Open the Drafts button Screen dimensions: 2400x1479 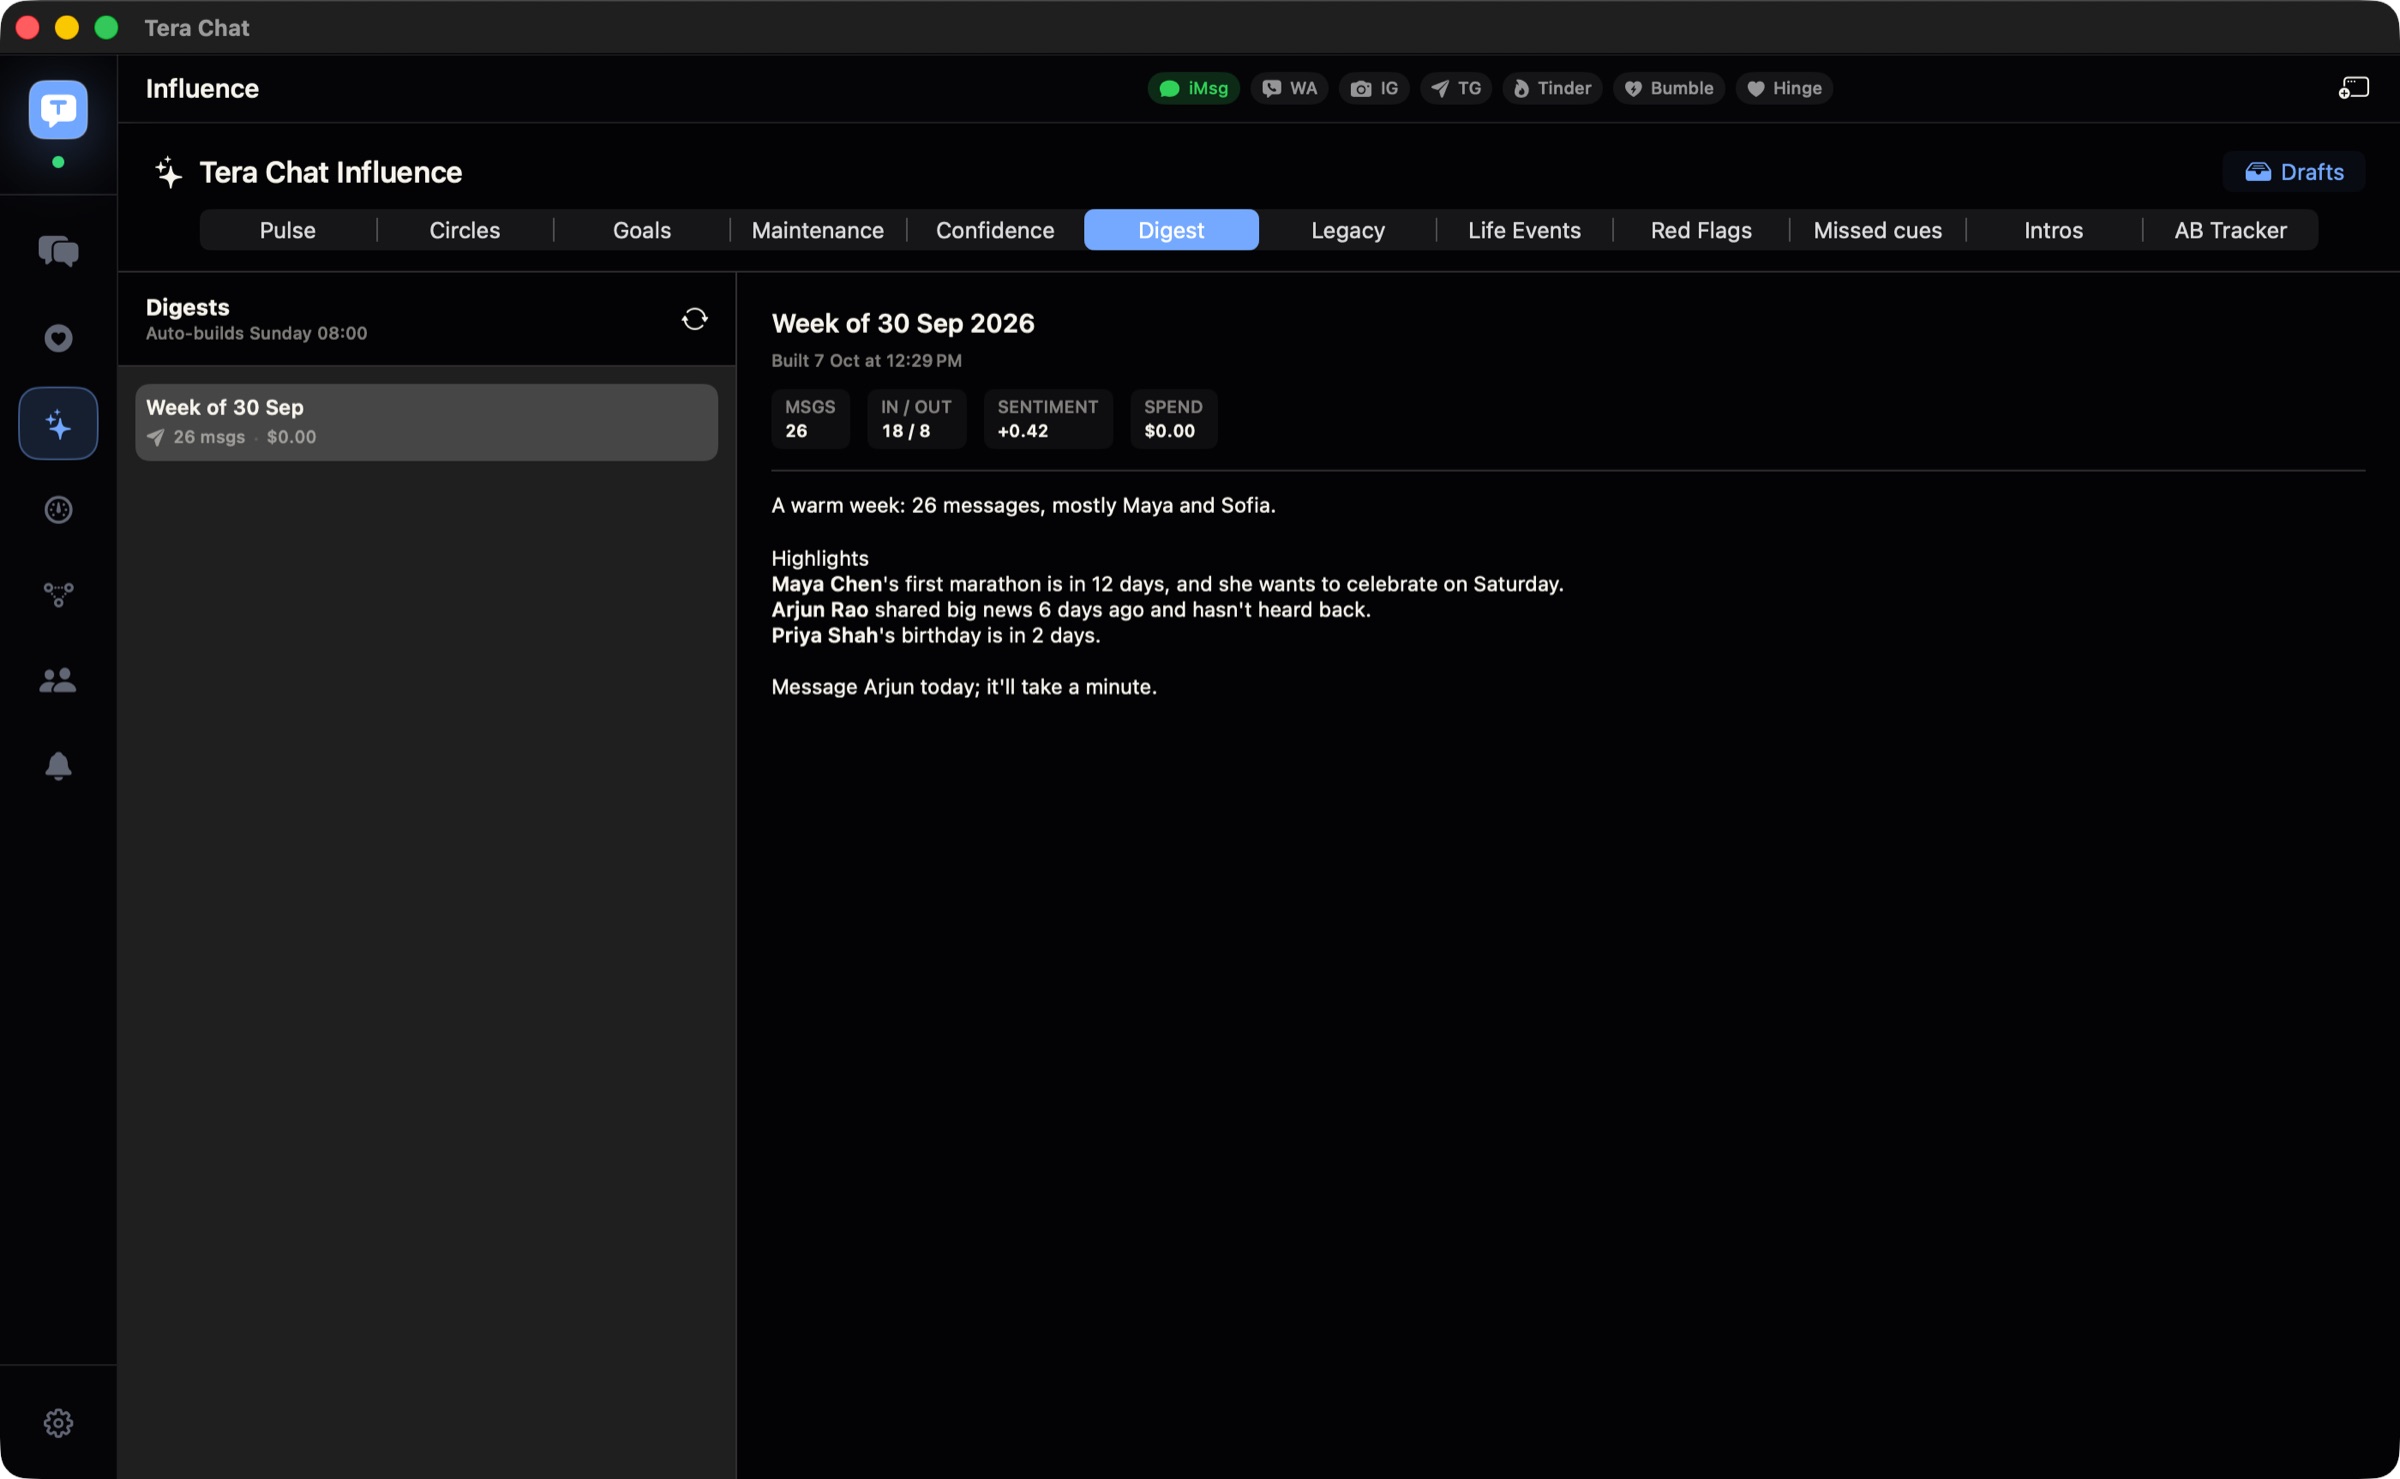[x=2294, y=172]
